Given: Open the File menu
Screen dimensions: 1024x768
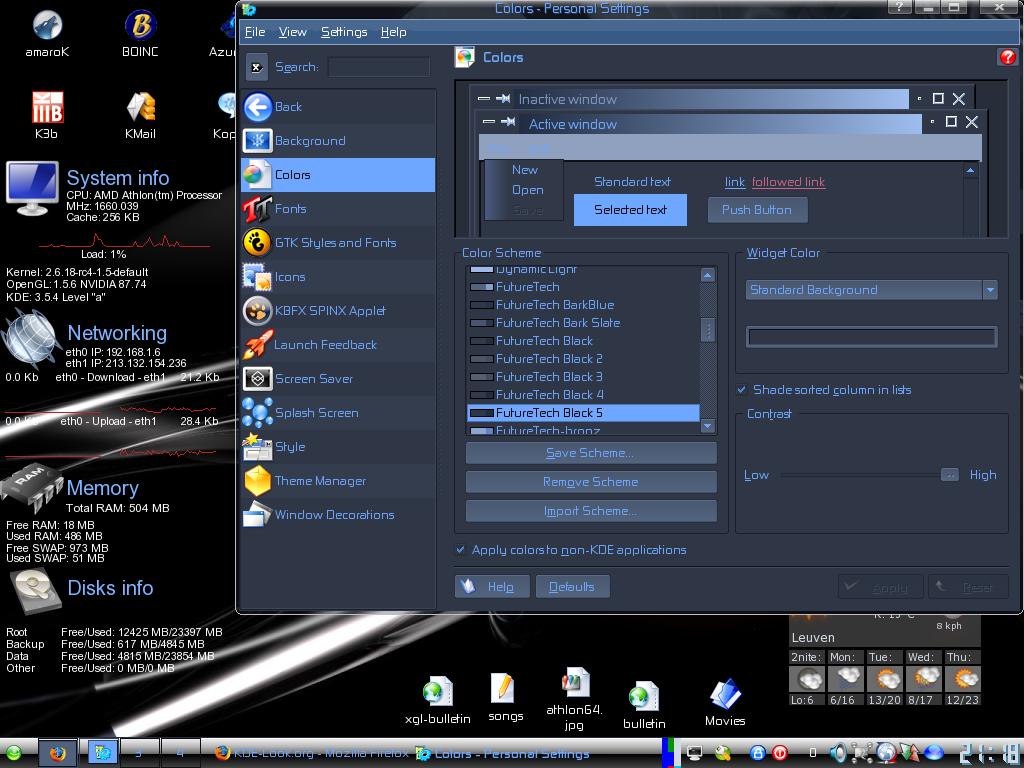Looking at the screenshot, I should point(255,32).
